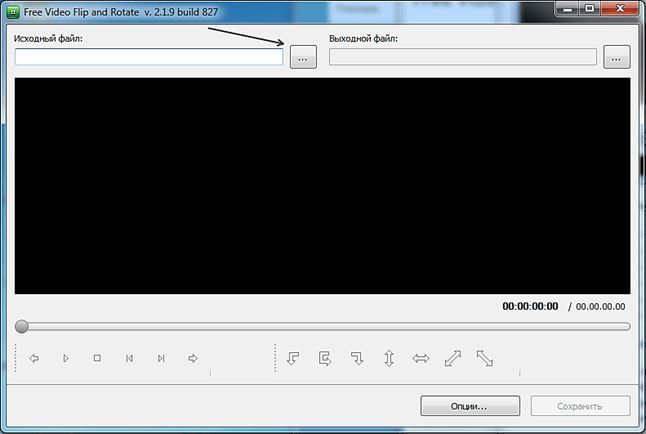
Task: Flip video horizontally with left-right arrow icon
Action: [421, 358]
